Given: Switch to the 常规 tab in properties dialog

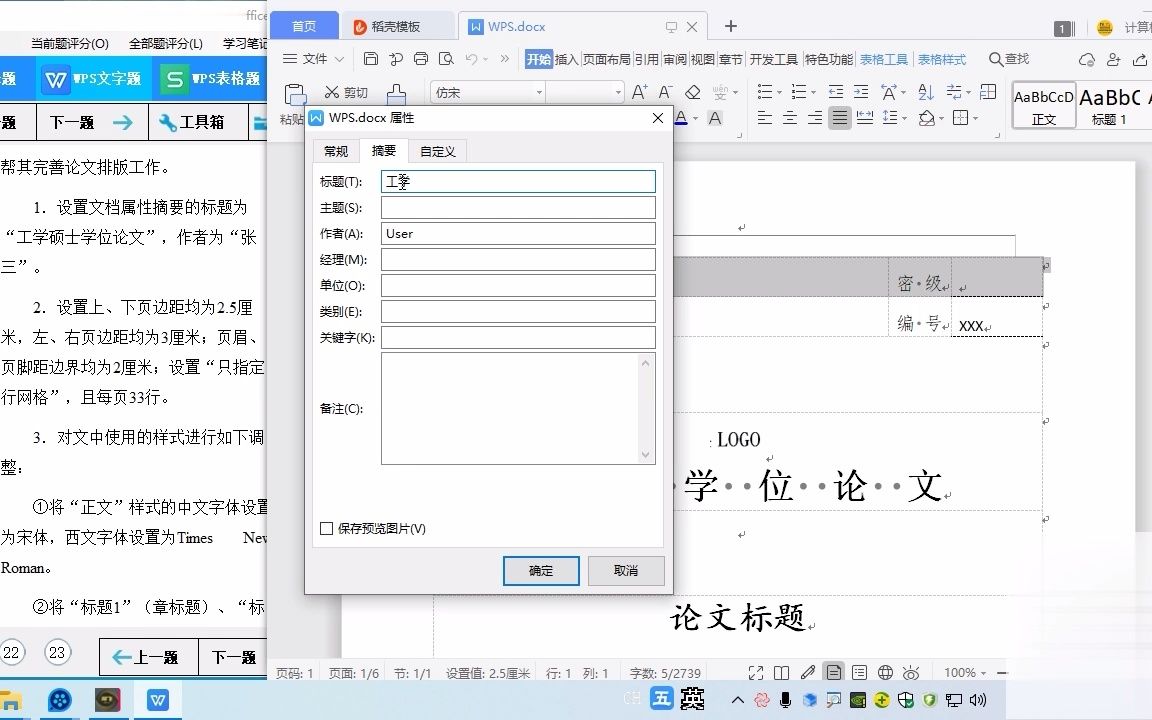Looking at the screenshot, I should coord(336,151).
